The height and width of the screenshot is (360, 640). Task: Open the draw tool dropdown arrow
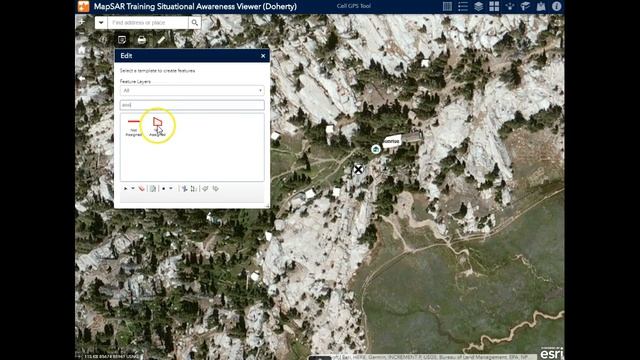171,189
